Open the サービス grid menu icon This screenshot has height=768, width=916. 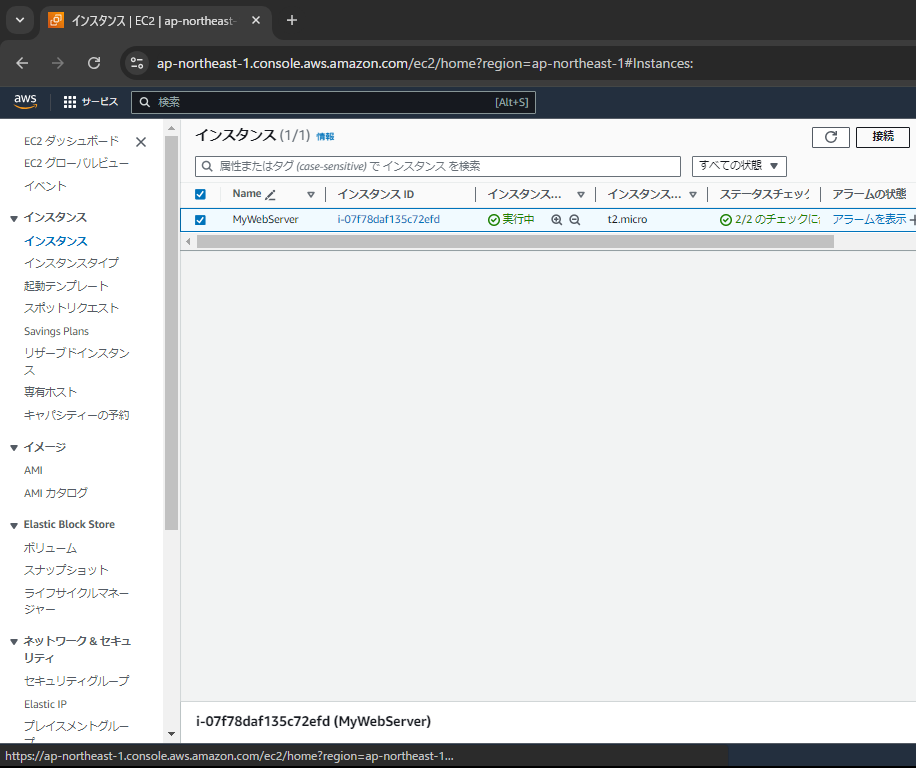(70, 102)
